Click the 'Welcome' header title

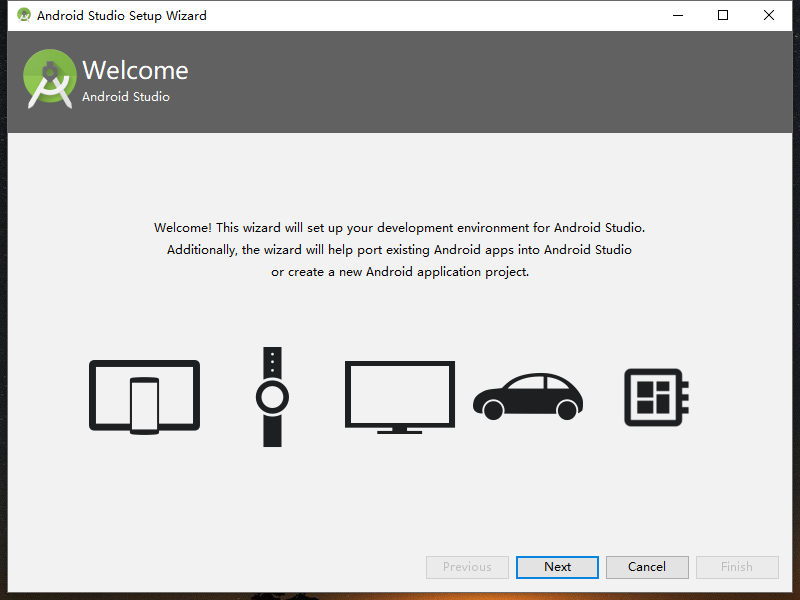[135, 70]
